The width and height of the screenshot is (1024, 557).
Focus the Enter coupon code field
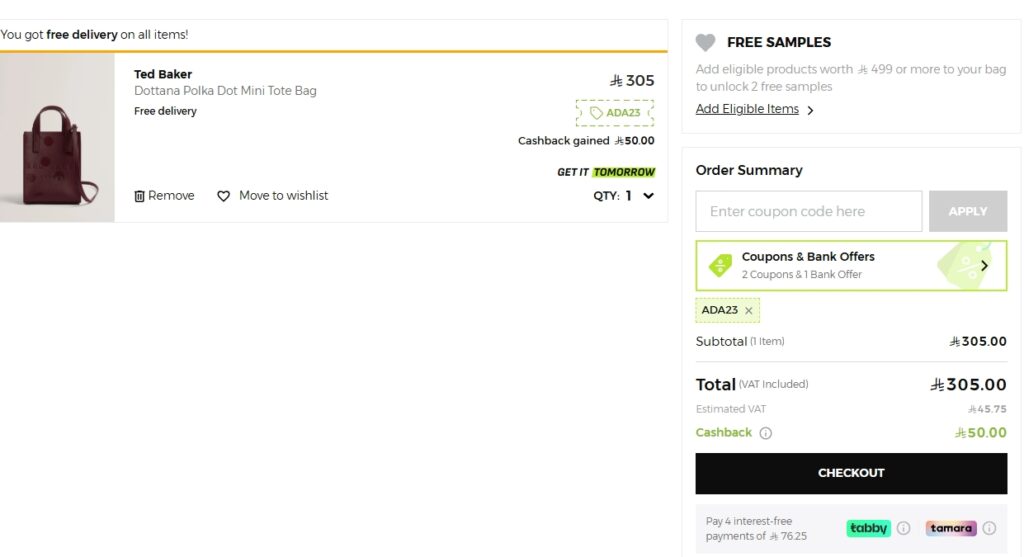[x=808, y=211]
